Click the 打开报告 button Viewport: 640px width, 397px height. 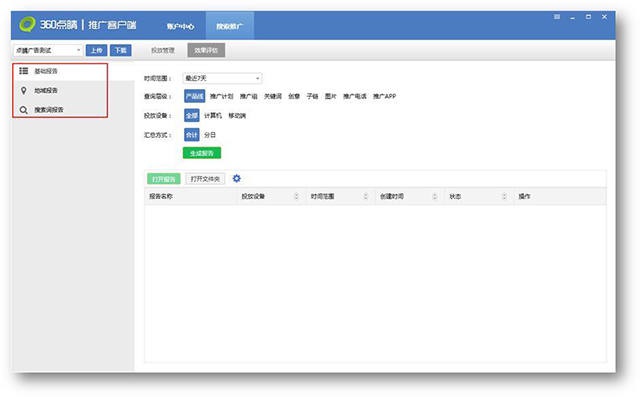pos(164,179)
